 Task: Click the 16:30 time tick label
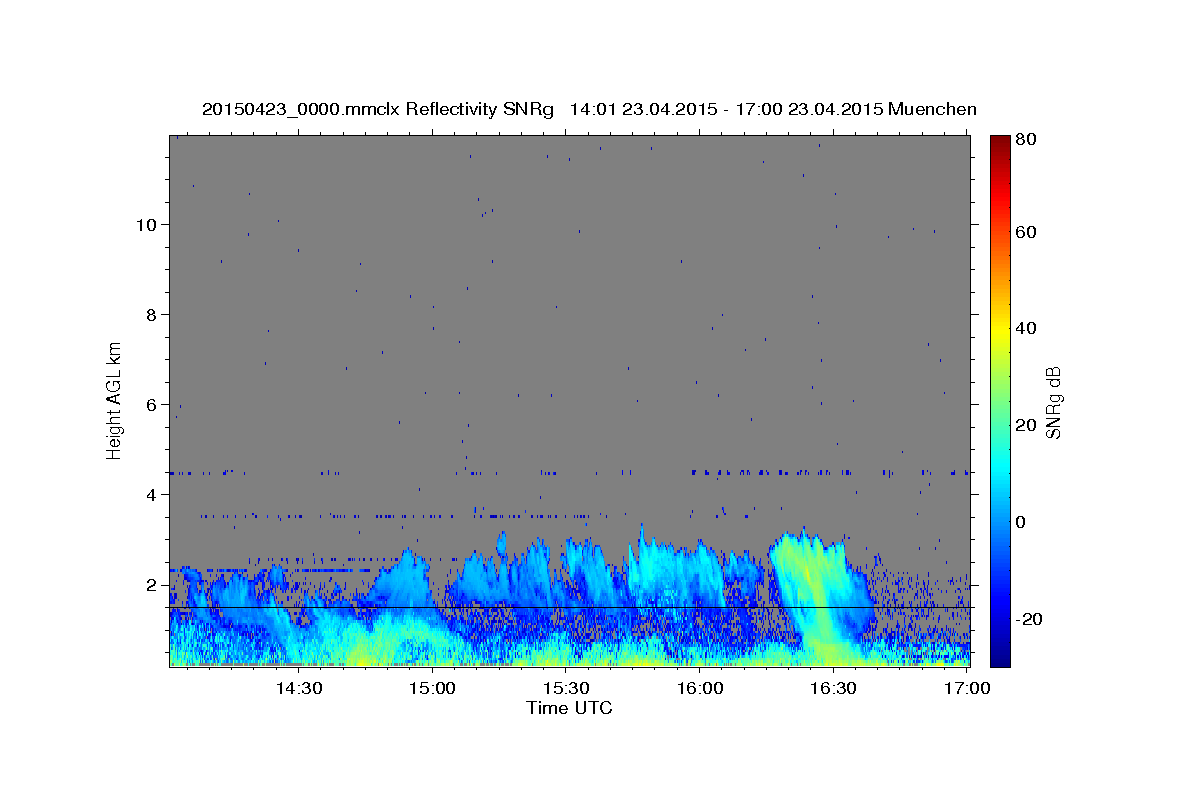point(834,688)
